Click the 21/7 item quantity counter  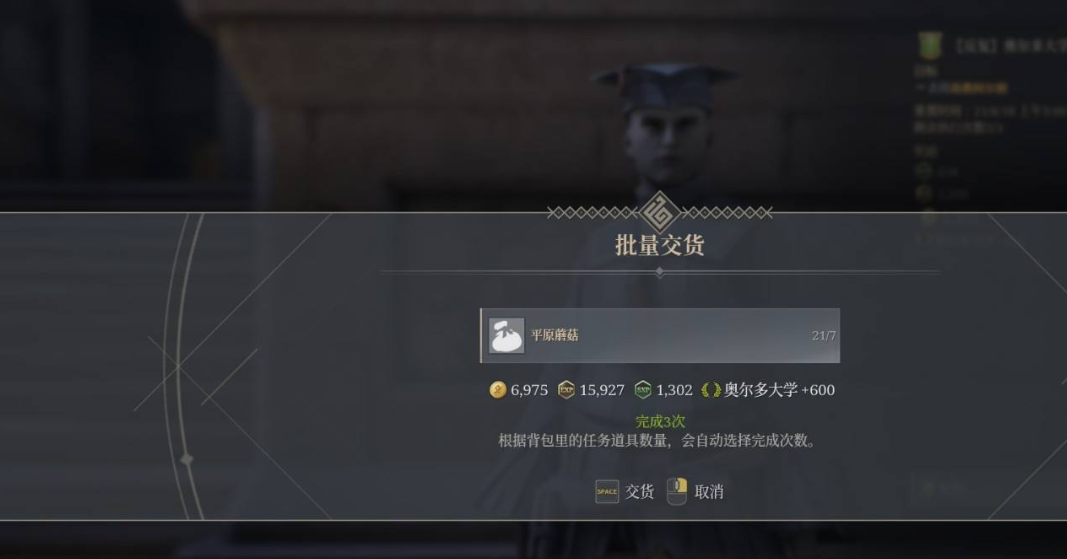[823, 336]
